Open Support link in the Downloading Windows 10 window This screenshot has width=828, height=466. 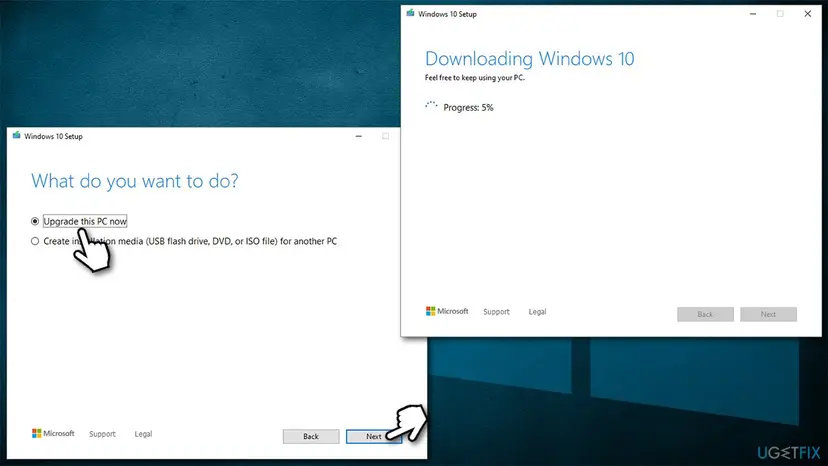(x=496, y=312)
